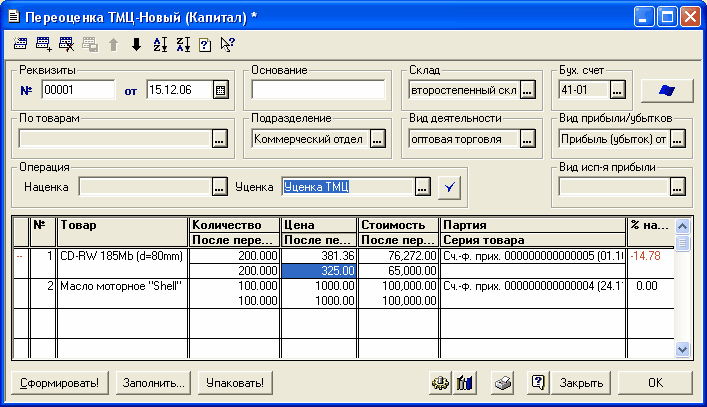Open the Бух. счет selection button

click(x=617, y=91)
